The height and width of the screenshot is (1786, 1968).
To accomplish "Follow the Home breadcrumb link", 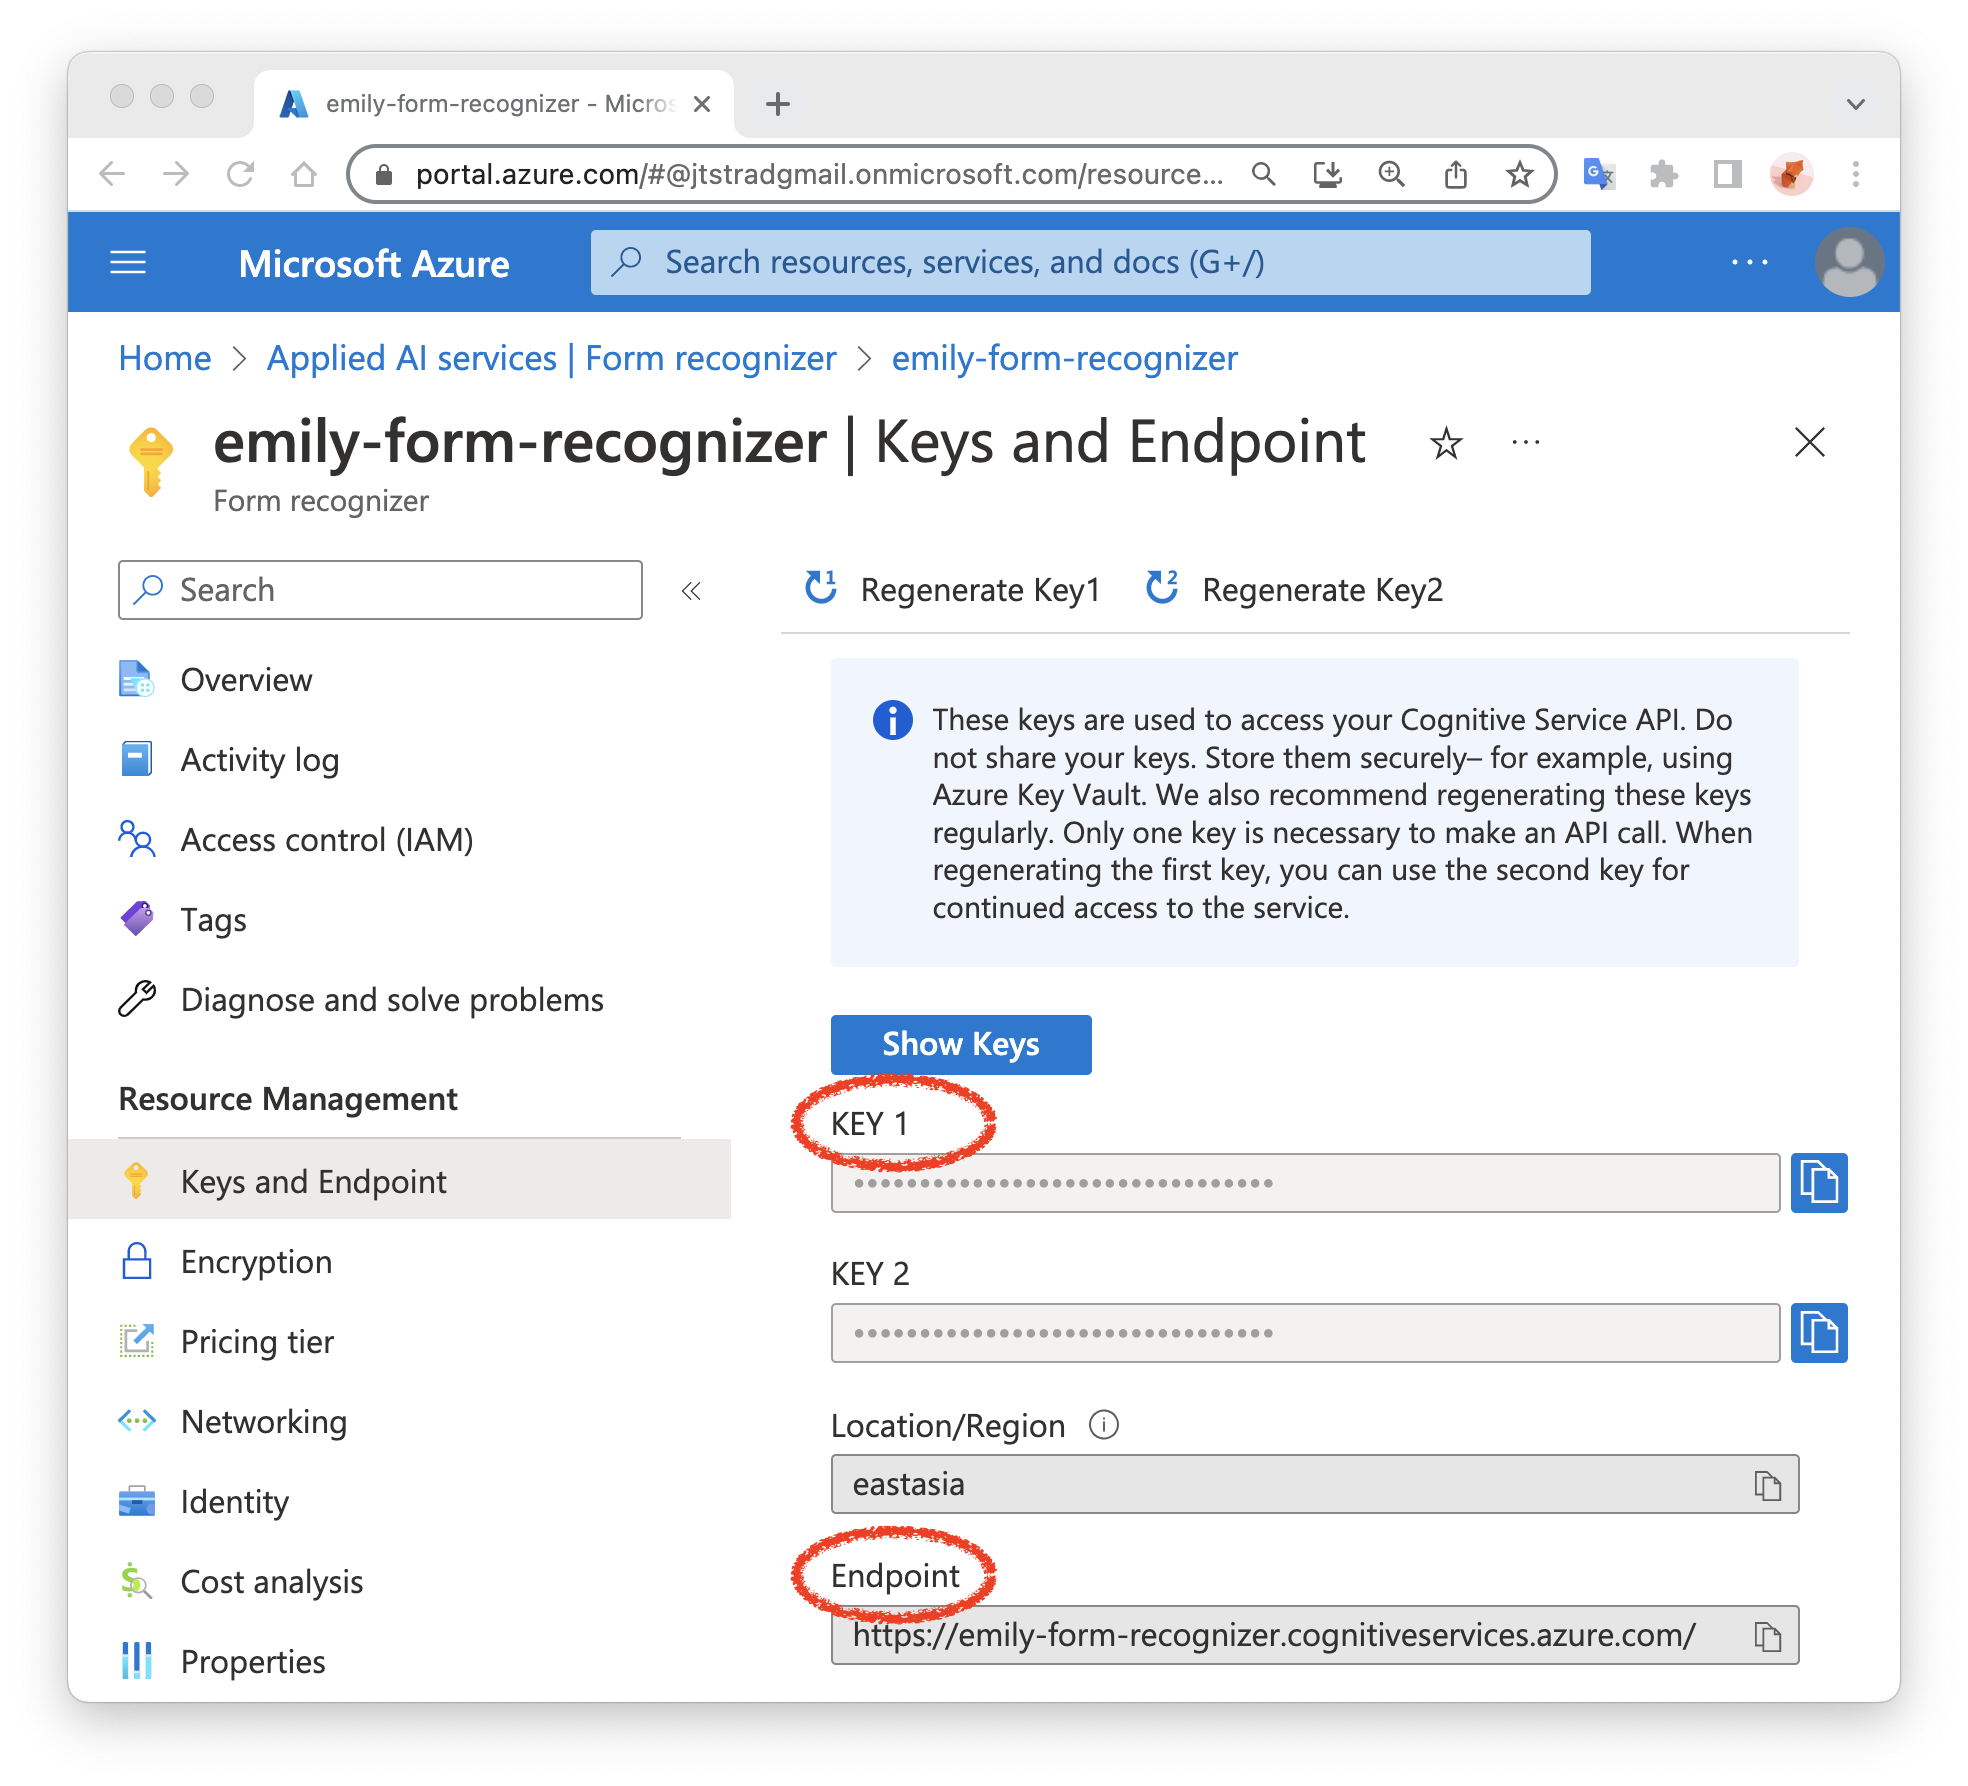I will click(165, 358).
